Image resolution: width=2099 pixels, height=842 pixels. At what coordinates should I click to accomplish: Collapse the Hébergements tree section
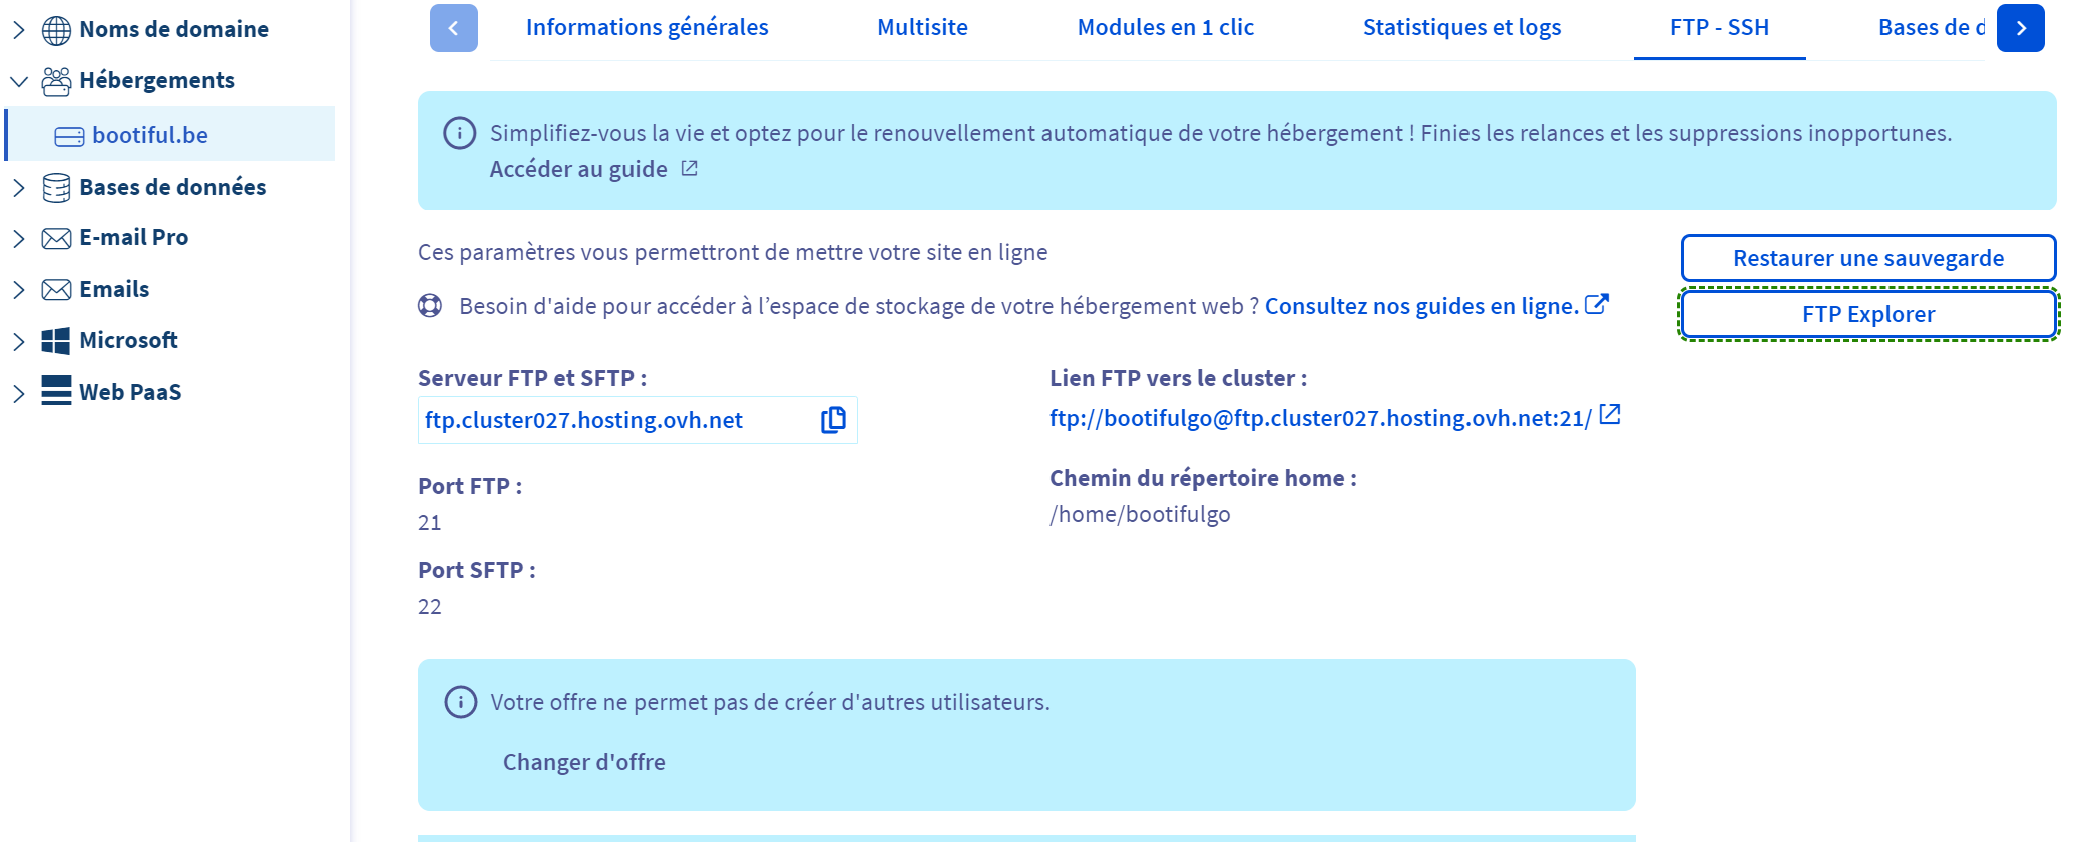pyautogui.click(x=19, y=81)
